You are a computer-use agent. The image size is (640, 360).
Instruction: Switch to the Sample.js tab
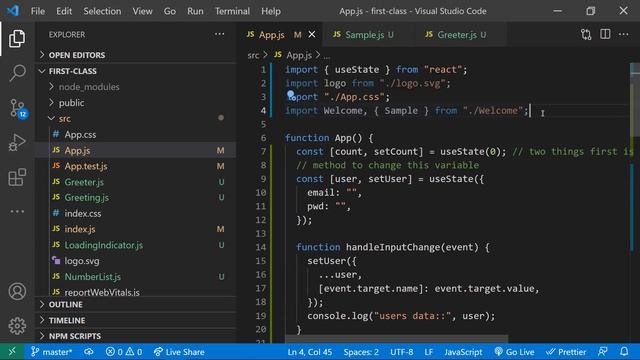(x=368, y=35)
